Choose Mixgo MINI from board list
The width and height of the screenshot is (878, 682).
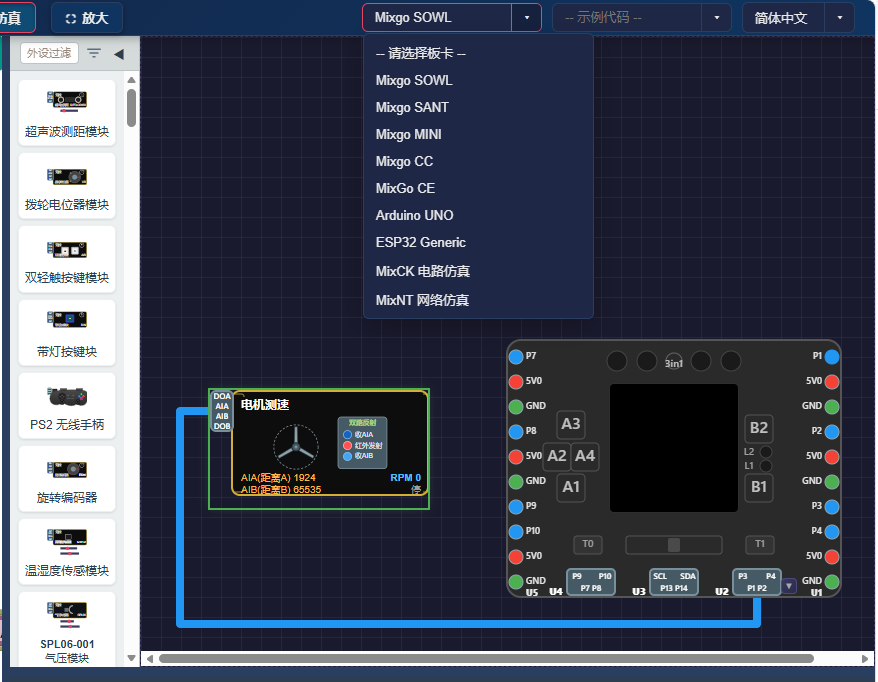[x=478, y=134]
